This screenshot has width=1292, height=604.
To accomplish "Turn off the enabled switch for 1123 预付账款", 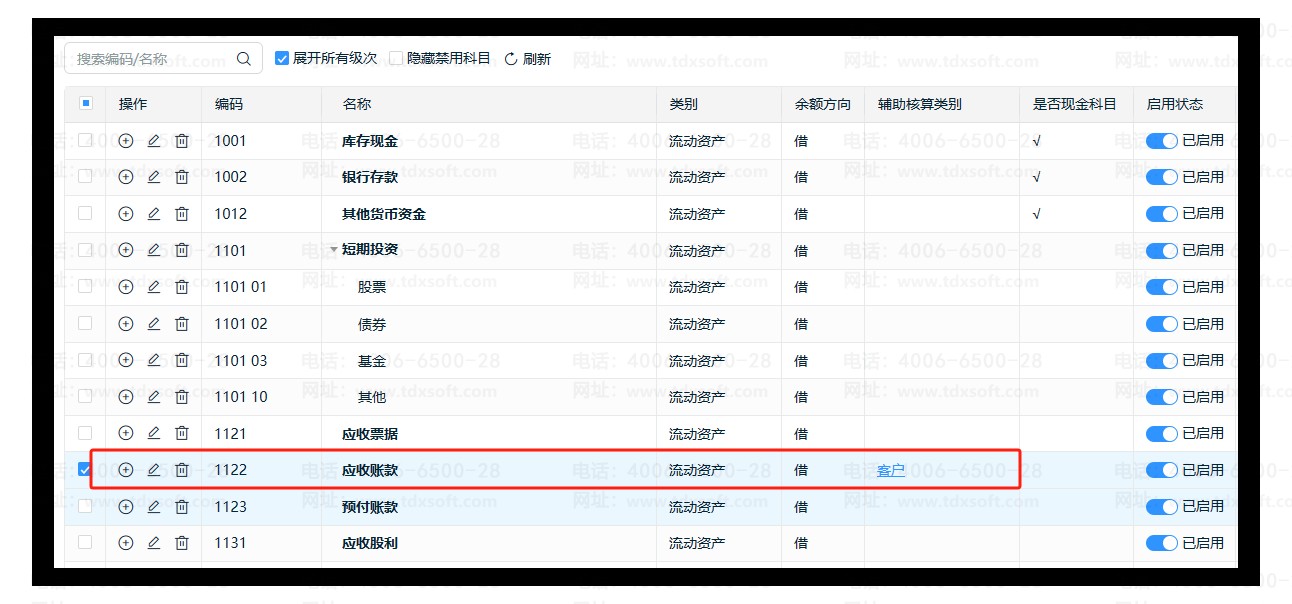I will click(1161, 507).
